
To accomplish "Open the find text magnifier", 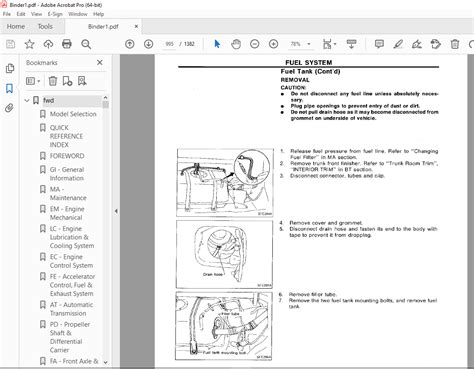I will point(86,44).
